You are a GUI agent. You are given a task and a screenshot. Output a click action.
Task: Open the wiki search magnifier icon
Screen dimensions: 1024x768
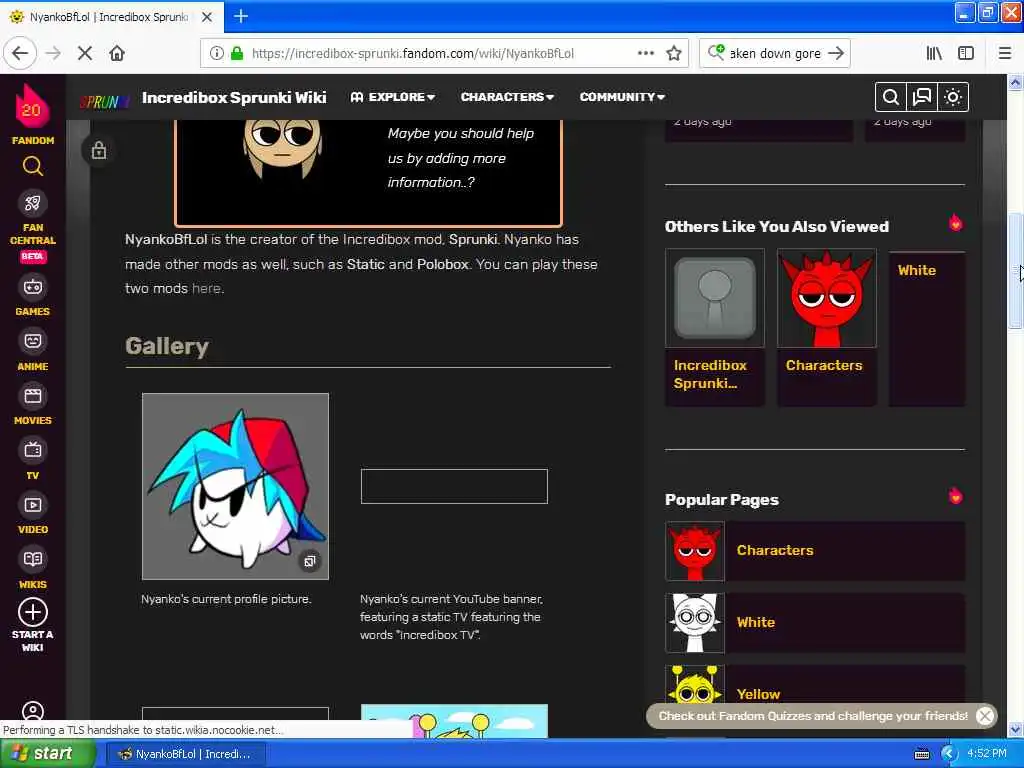tap(890, 97)
